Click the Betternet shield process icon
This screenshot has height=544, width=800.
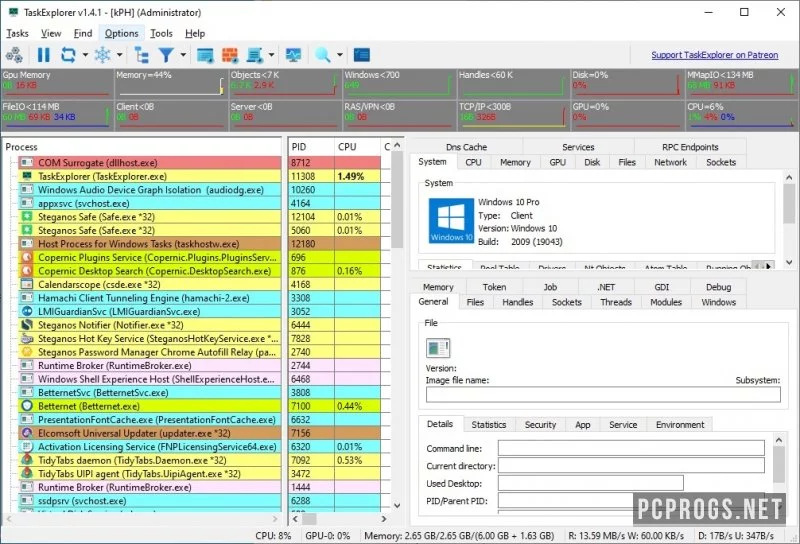coord(27,406)
